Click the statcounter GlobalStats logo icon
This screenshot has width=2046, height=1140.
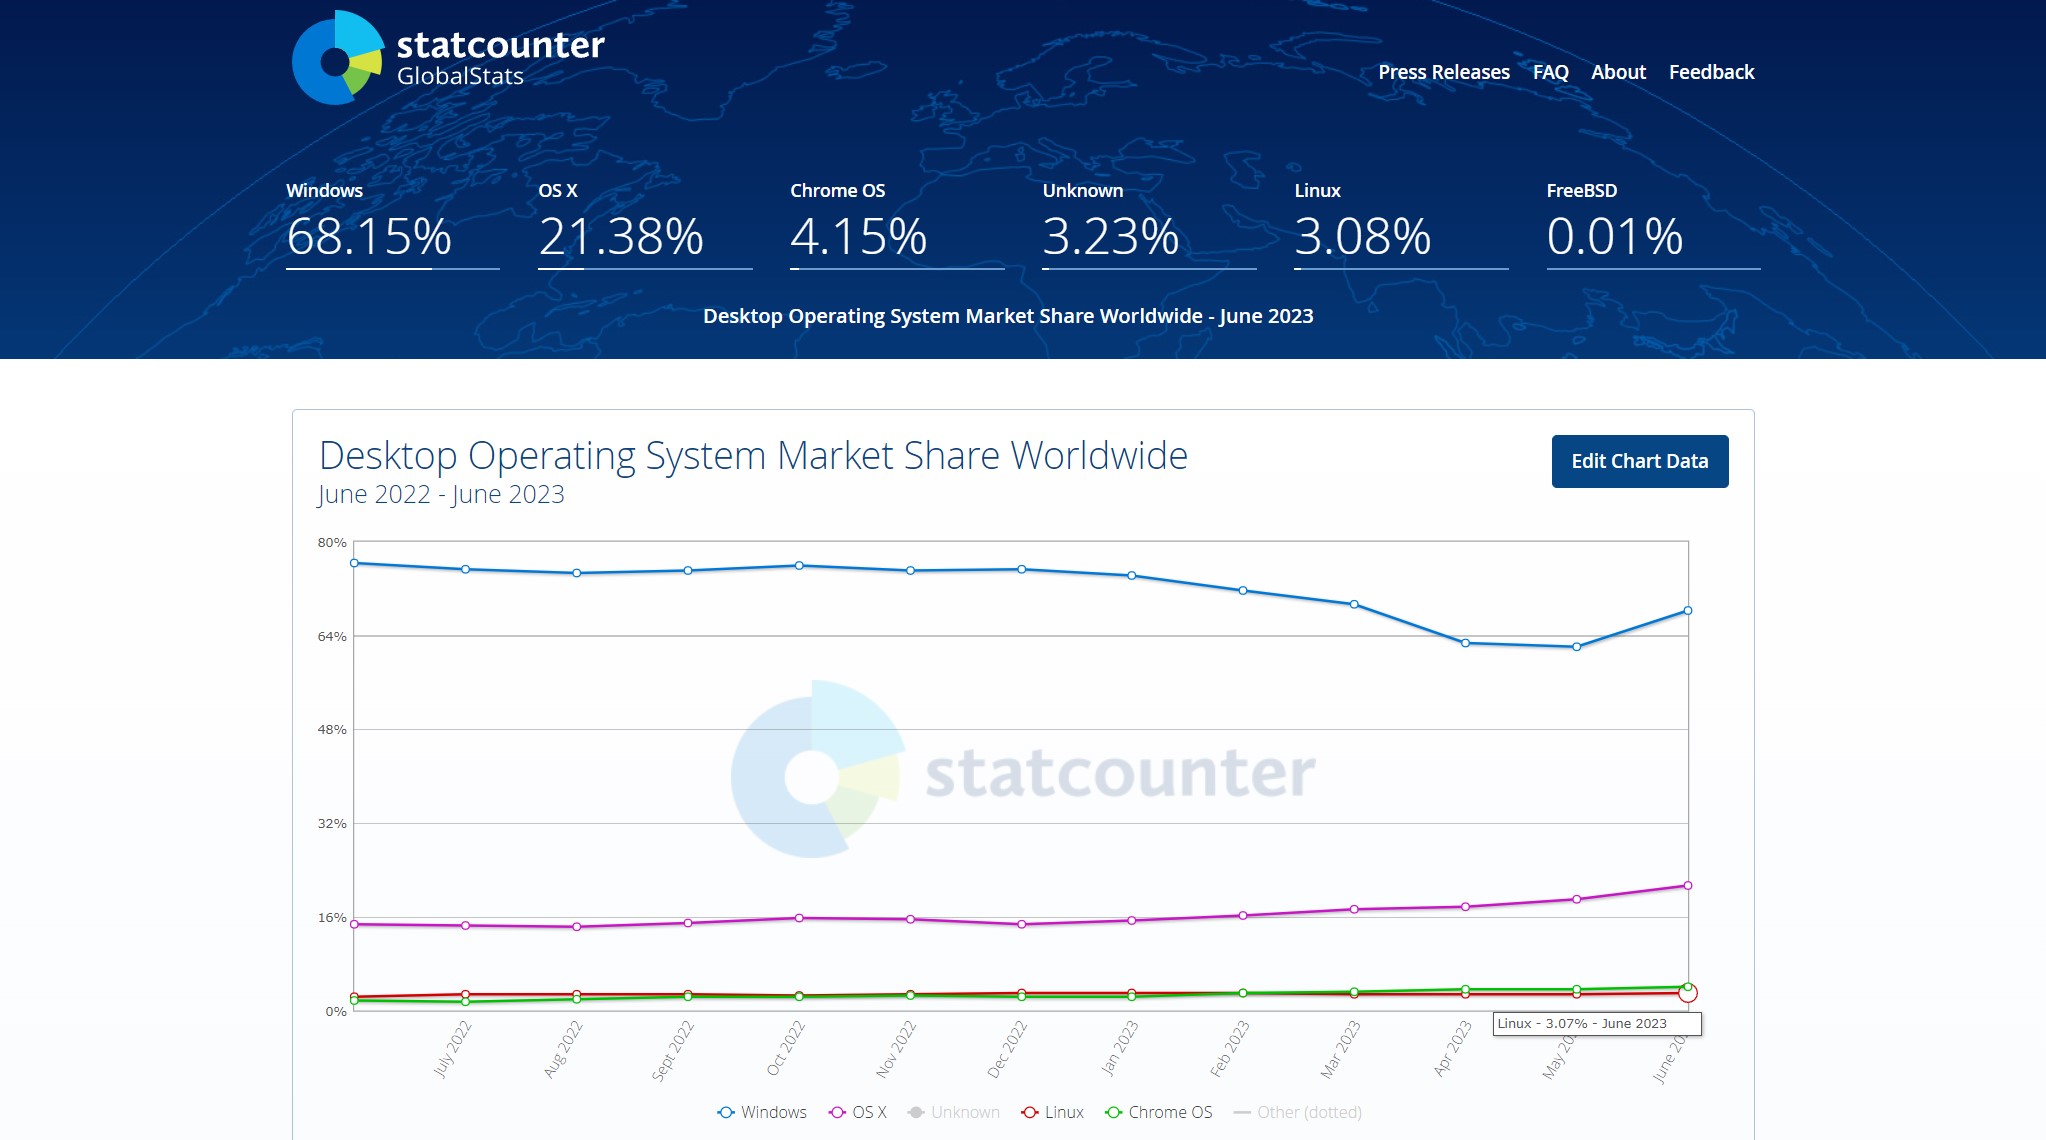coord(338,58)
